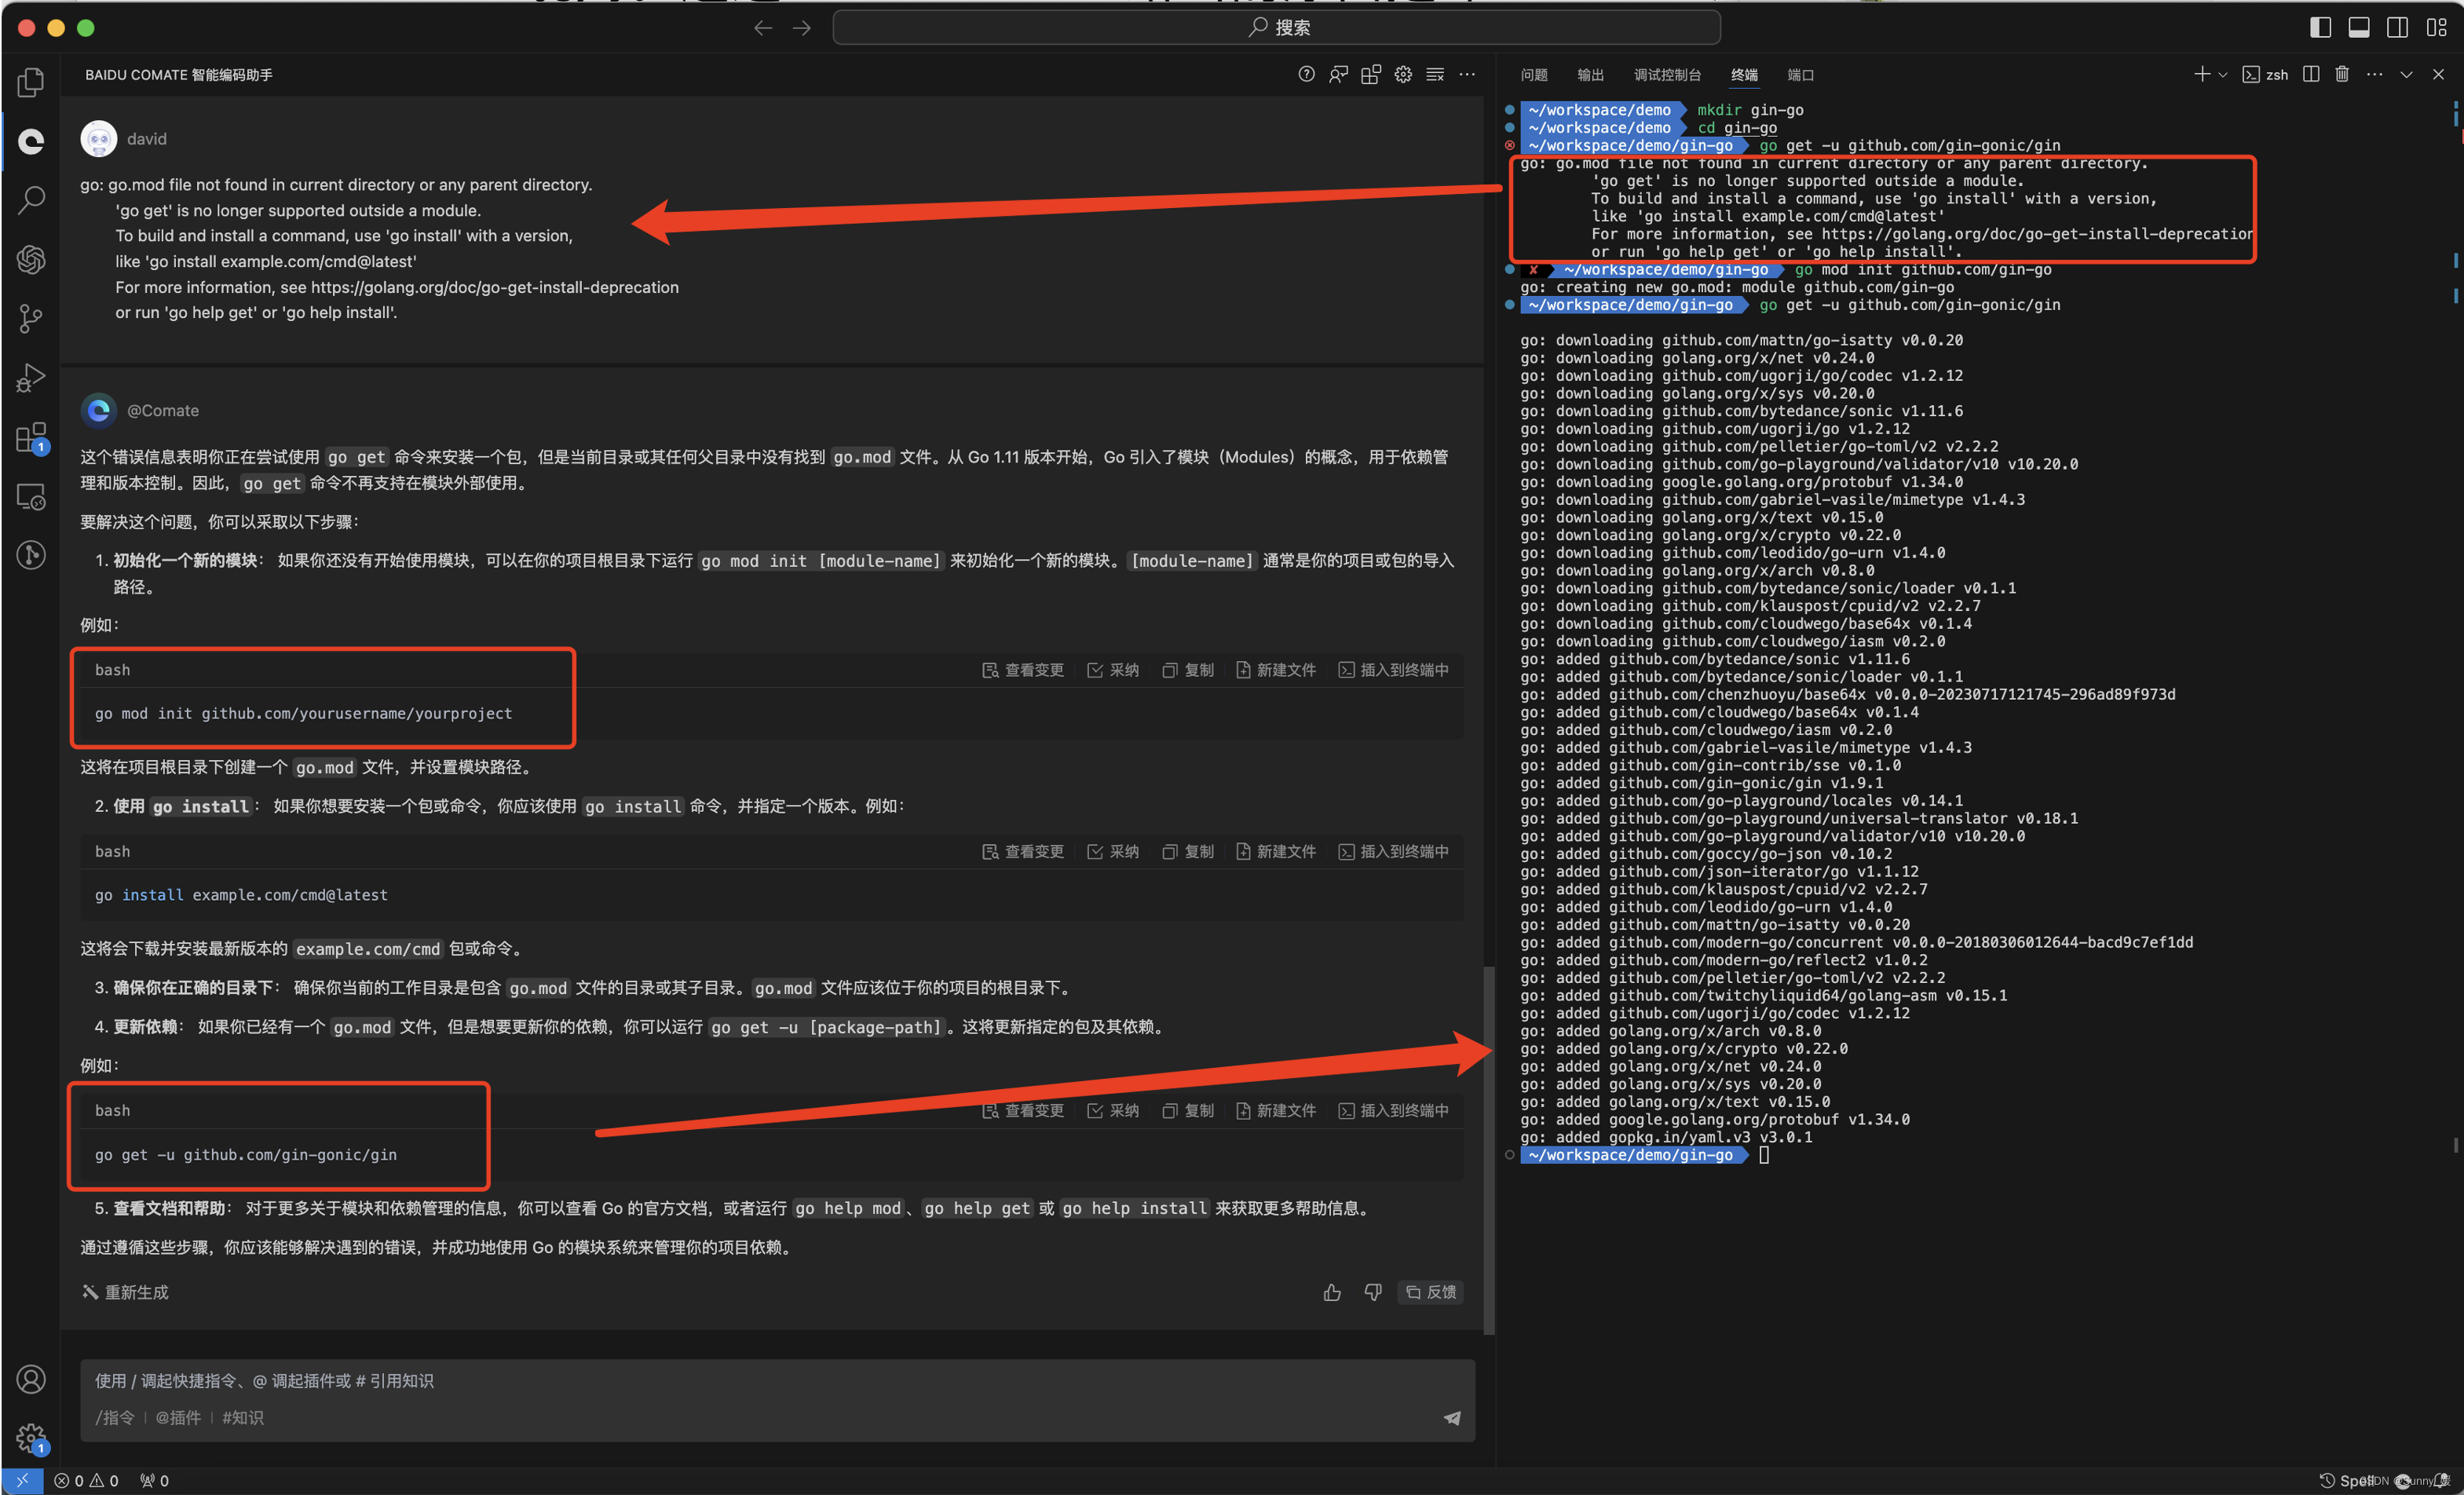The height and width of the screenshot is (1495, 2464).
Task: Expand the new terminal launch profile dropdown
Action: 2223,75
